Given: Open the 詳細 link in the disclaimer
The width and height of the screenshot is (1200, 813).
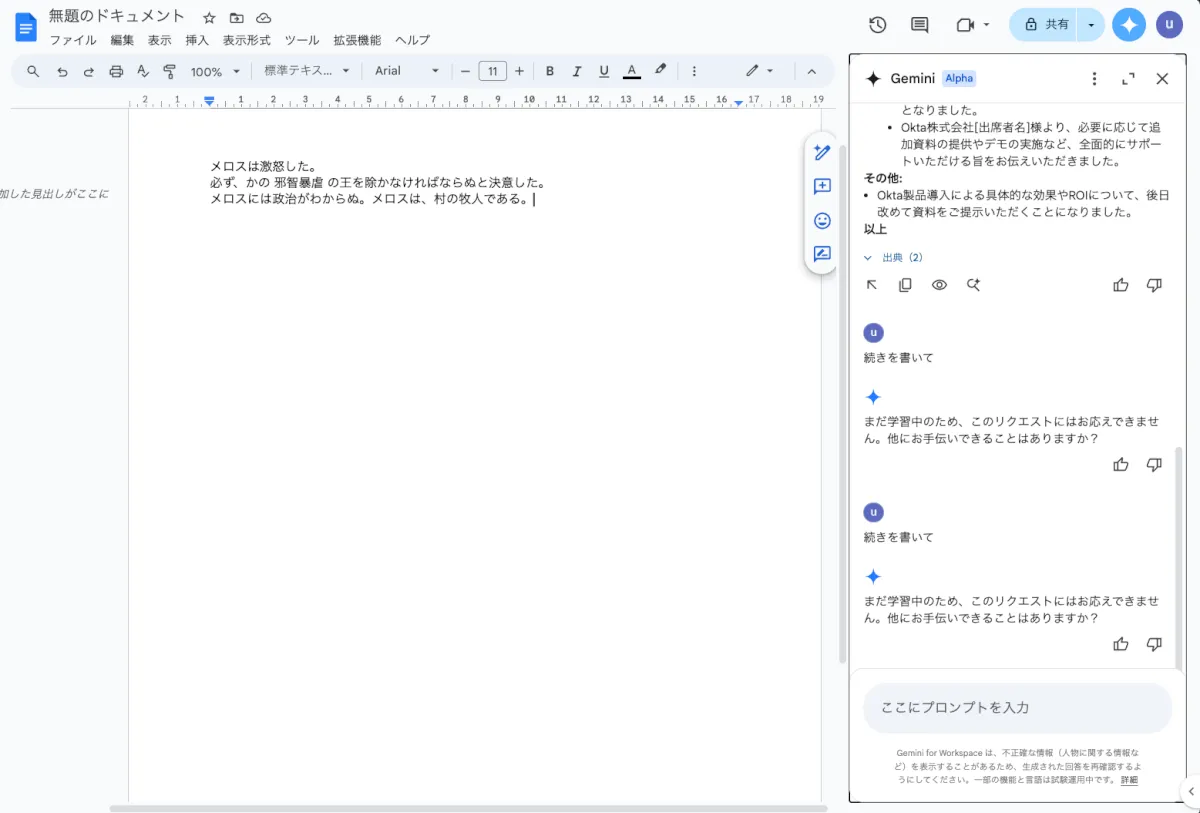Looking at the screenshot, I should coord(1129,780).
